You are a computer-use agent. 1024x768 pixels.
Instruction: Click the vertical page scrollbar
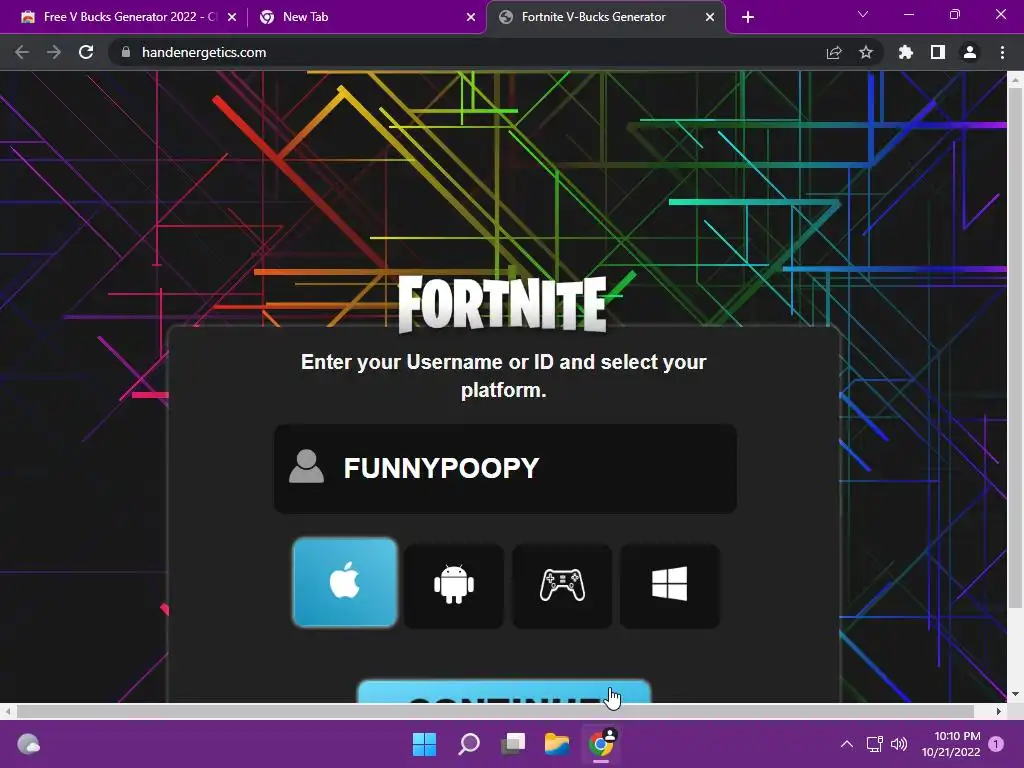tap(1015, 348)
